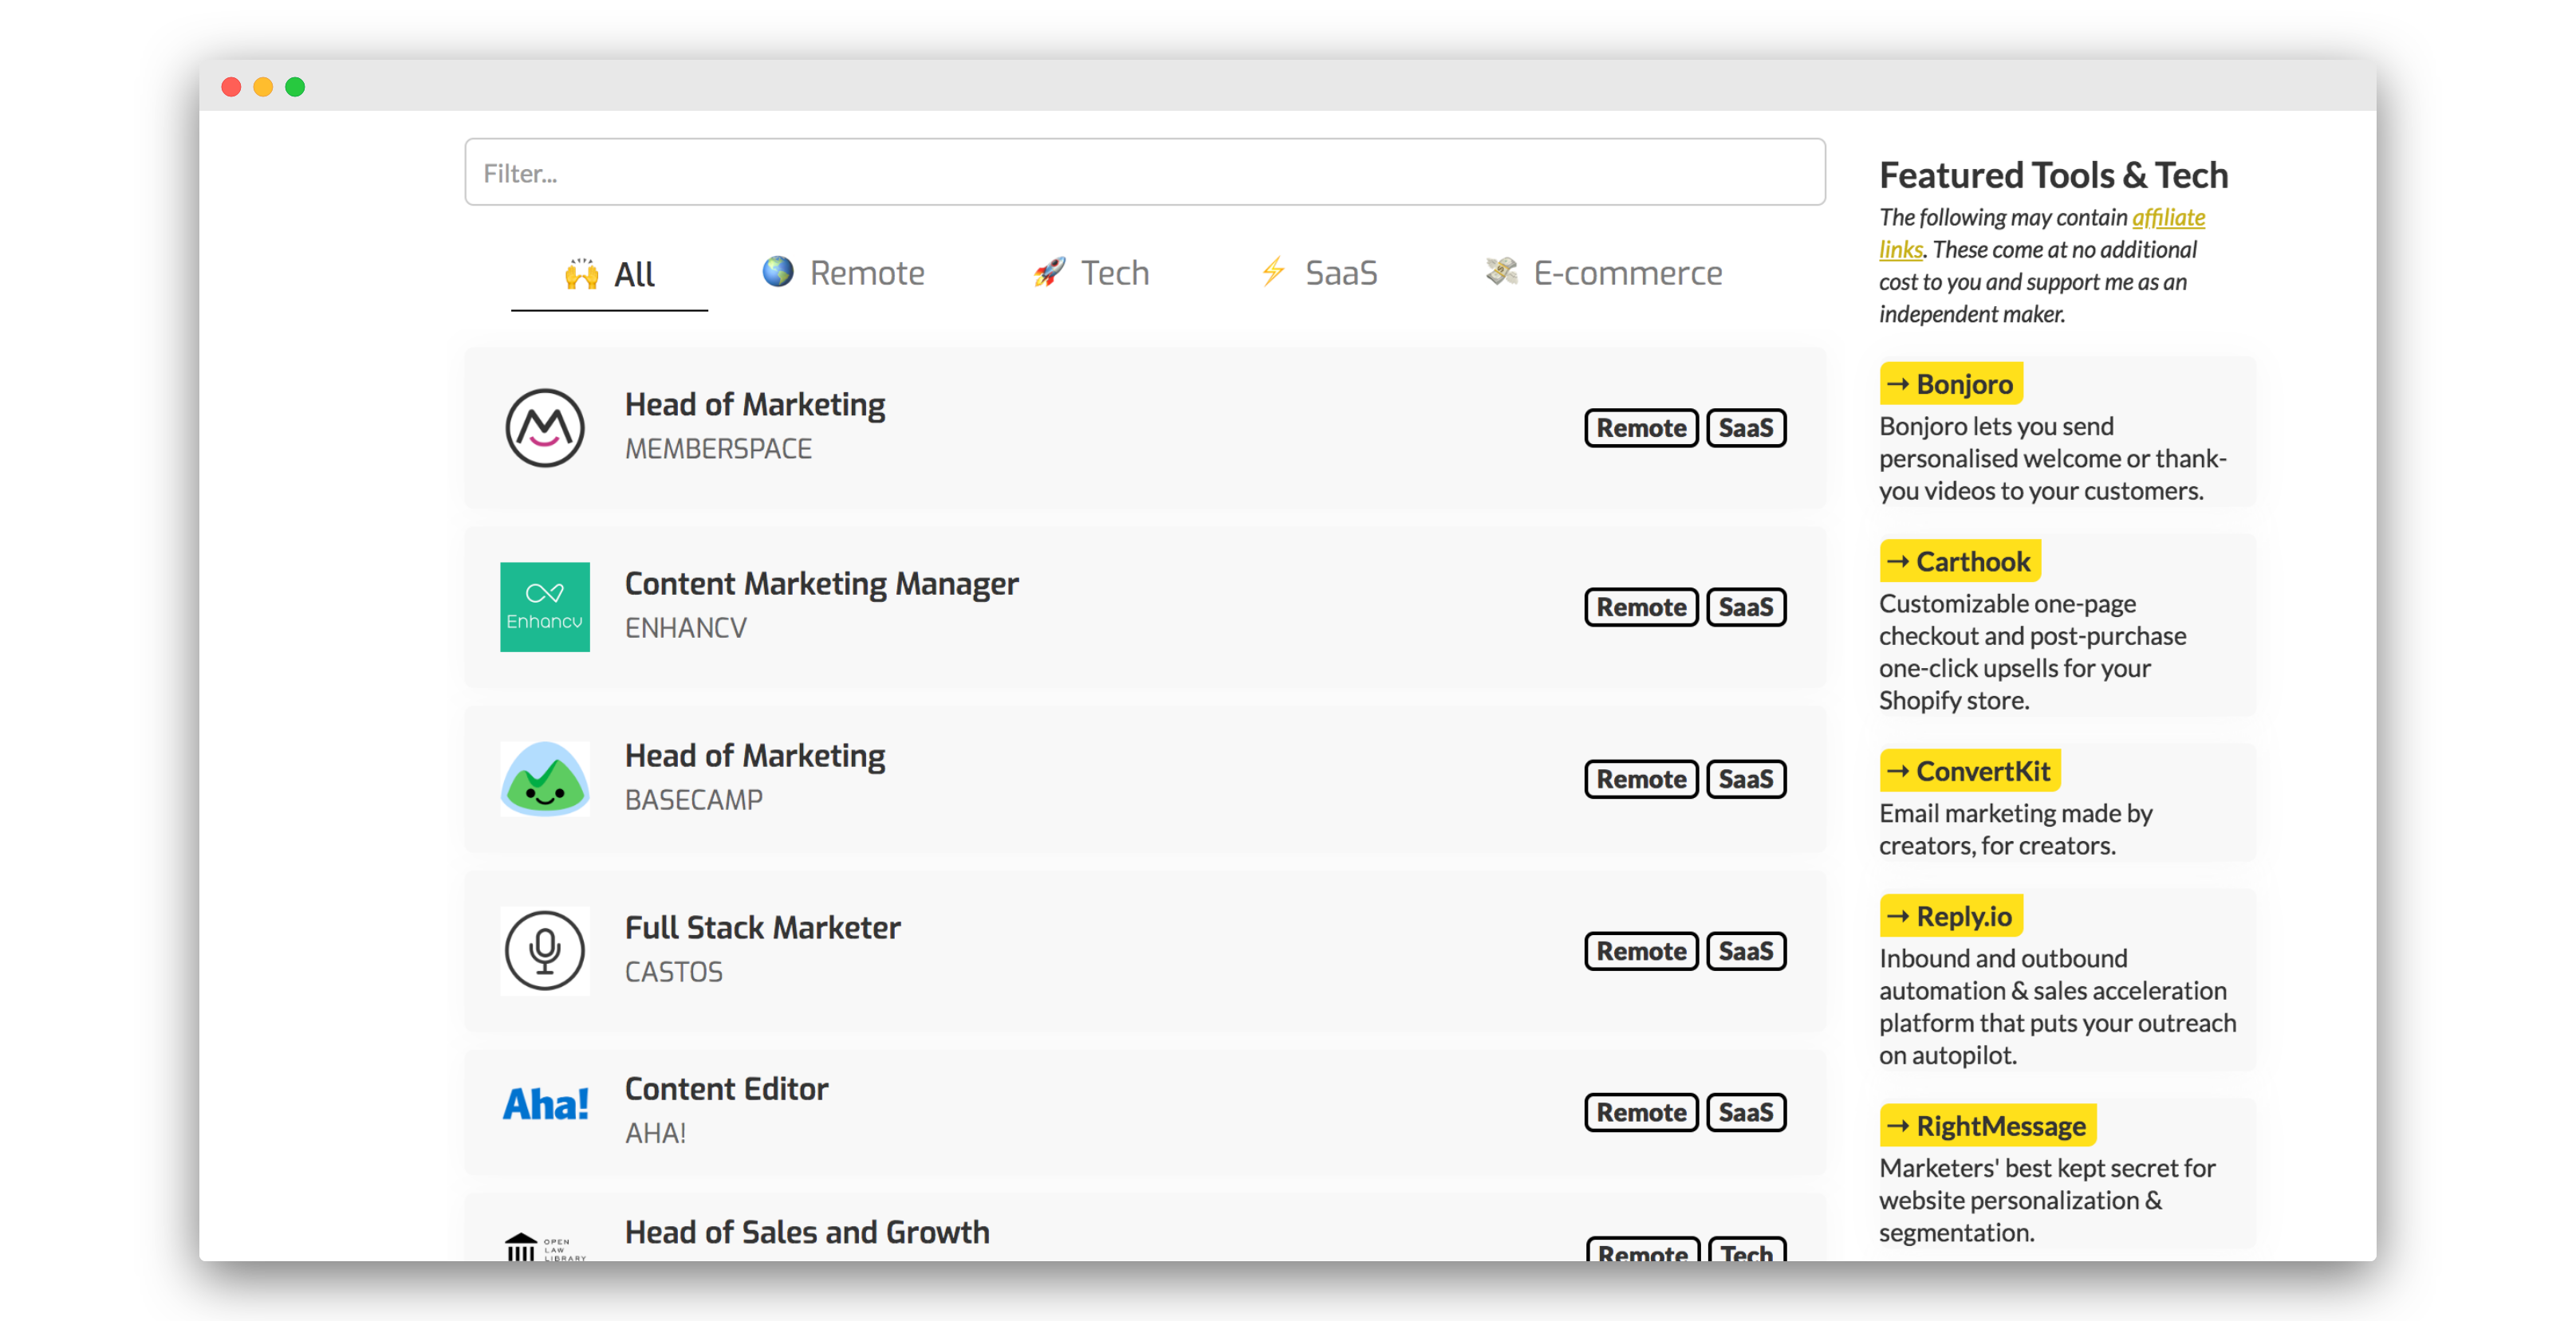Open the E-commerce tab

1603,272
